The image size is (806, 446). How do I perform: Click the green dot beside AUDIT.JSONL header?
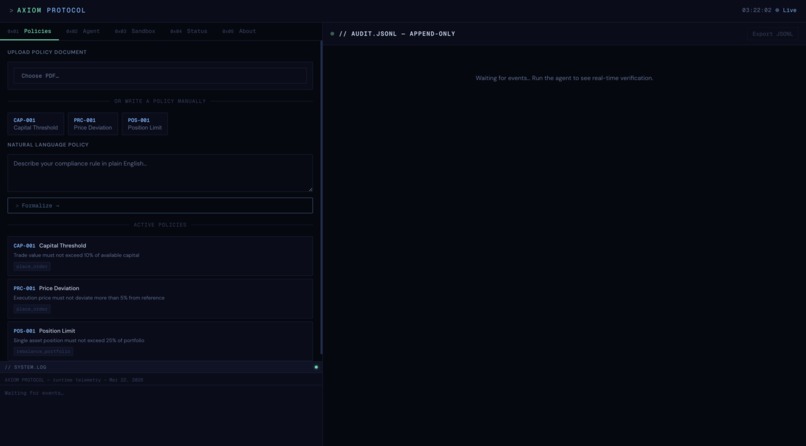pyautogui.click(x=332, y=34)
